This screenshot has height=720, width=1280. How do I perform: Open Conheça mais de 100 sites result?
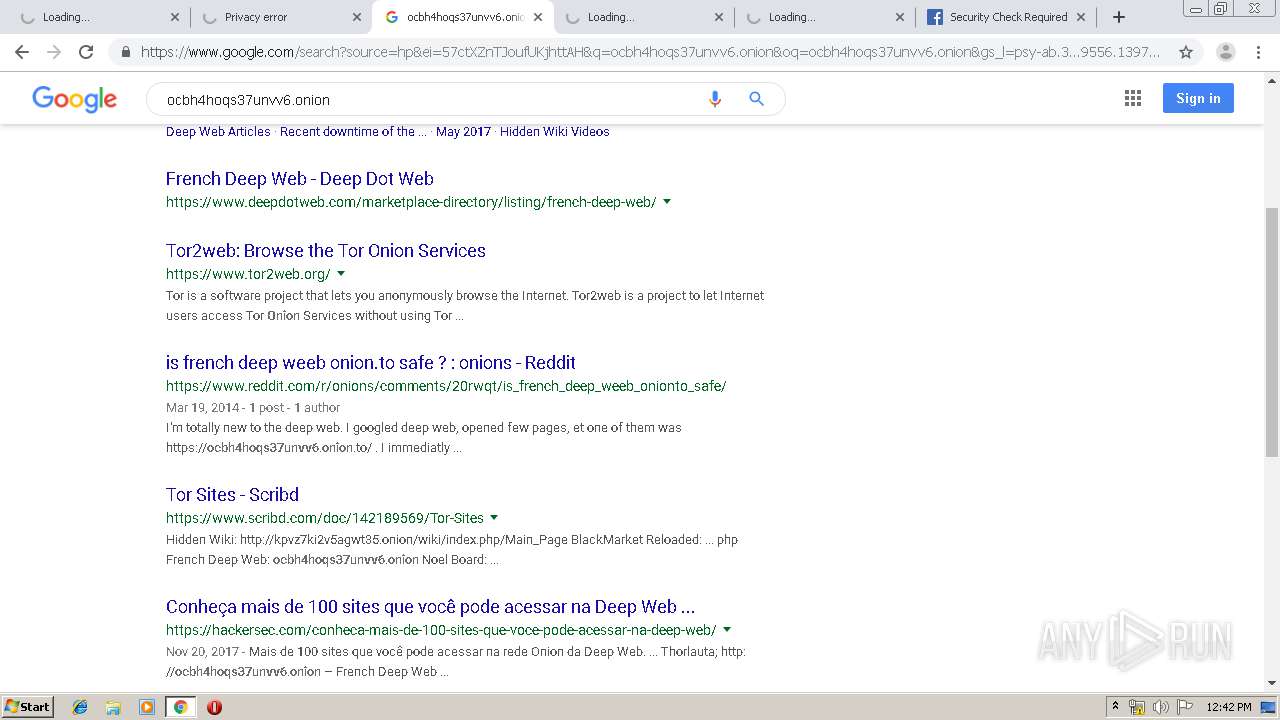click(430, 607)
